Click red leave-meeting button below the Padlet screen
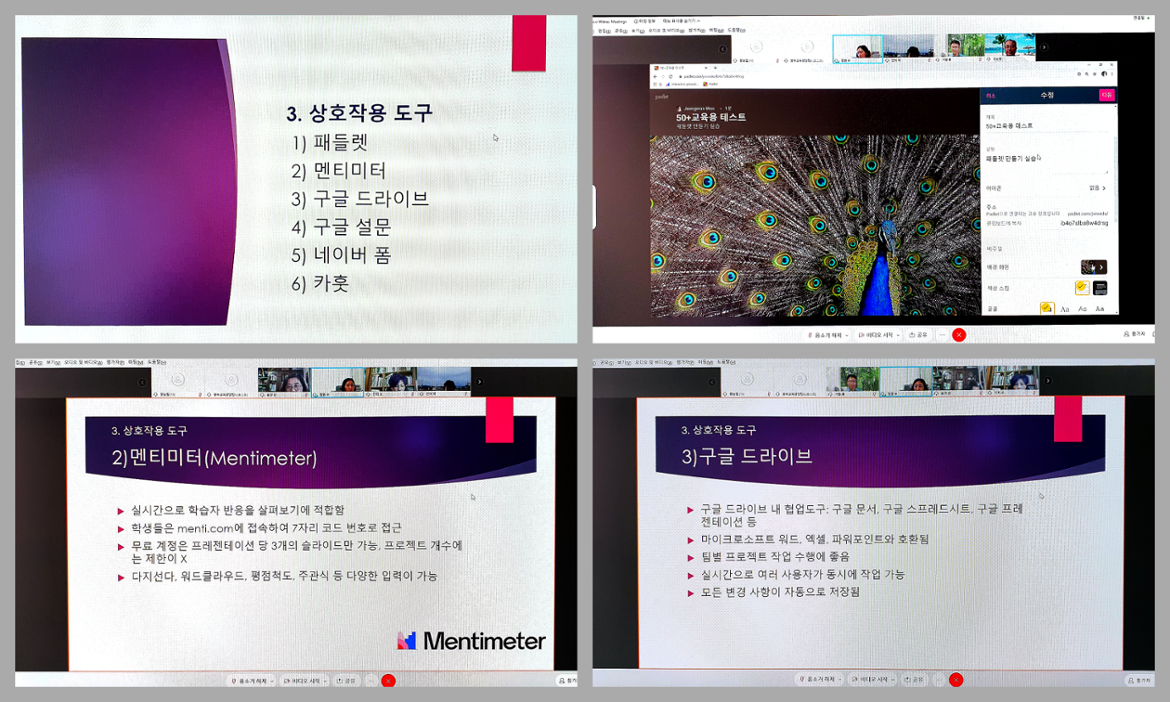Viewport: 1170px width, 702px height. click(958, 335)
